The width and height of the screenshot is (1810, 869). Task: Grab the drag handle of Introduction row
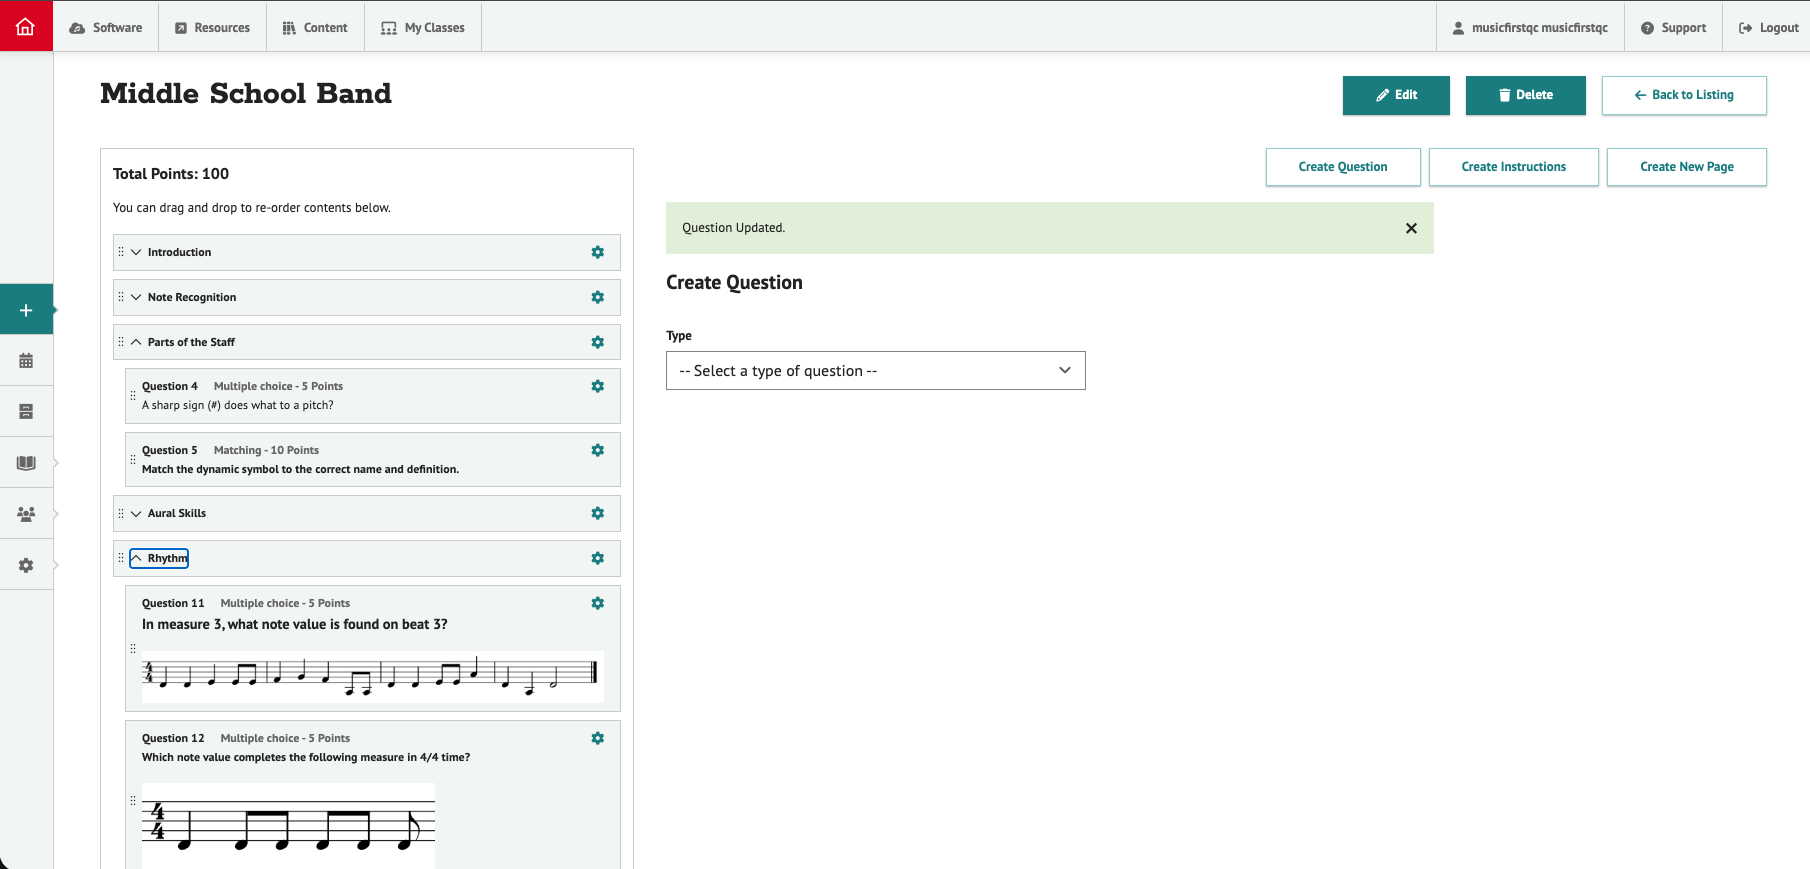point(121,252)
